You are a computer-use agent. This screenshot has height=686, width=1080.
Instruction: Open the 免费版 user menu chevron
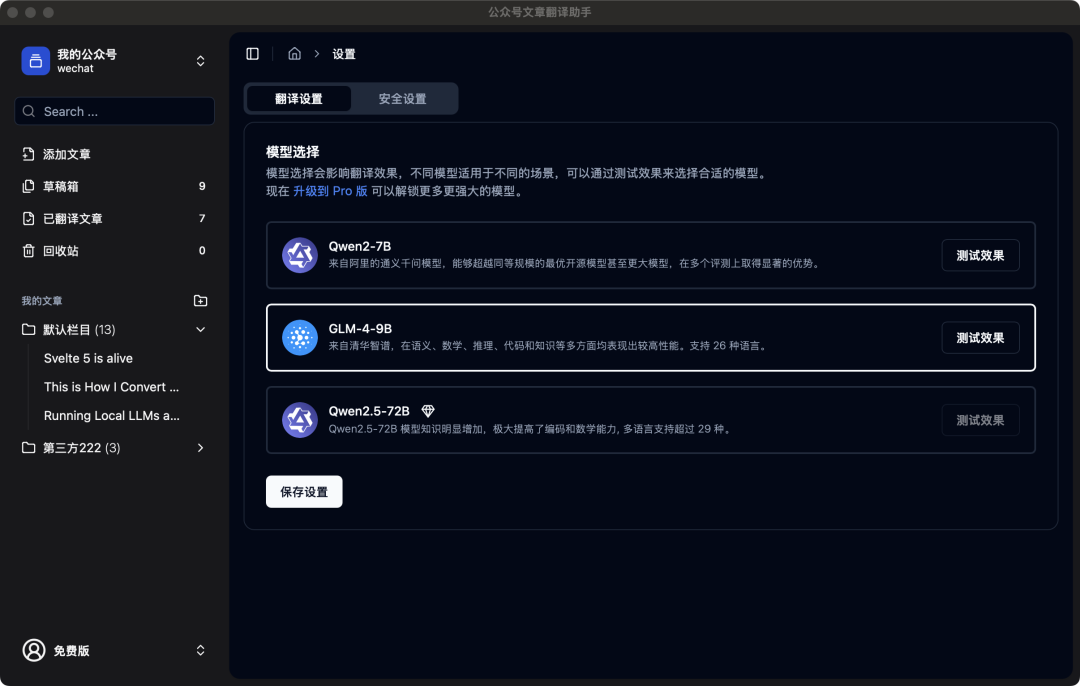(x=200, y=650)
